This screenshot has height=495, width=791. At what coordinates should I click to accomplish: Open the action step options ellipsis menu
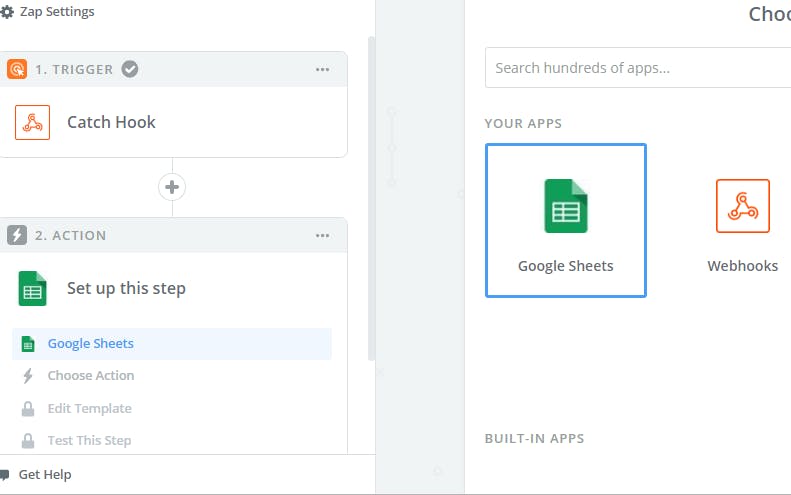click(x=322, y=236)
